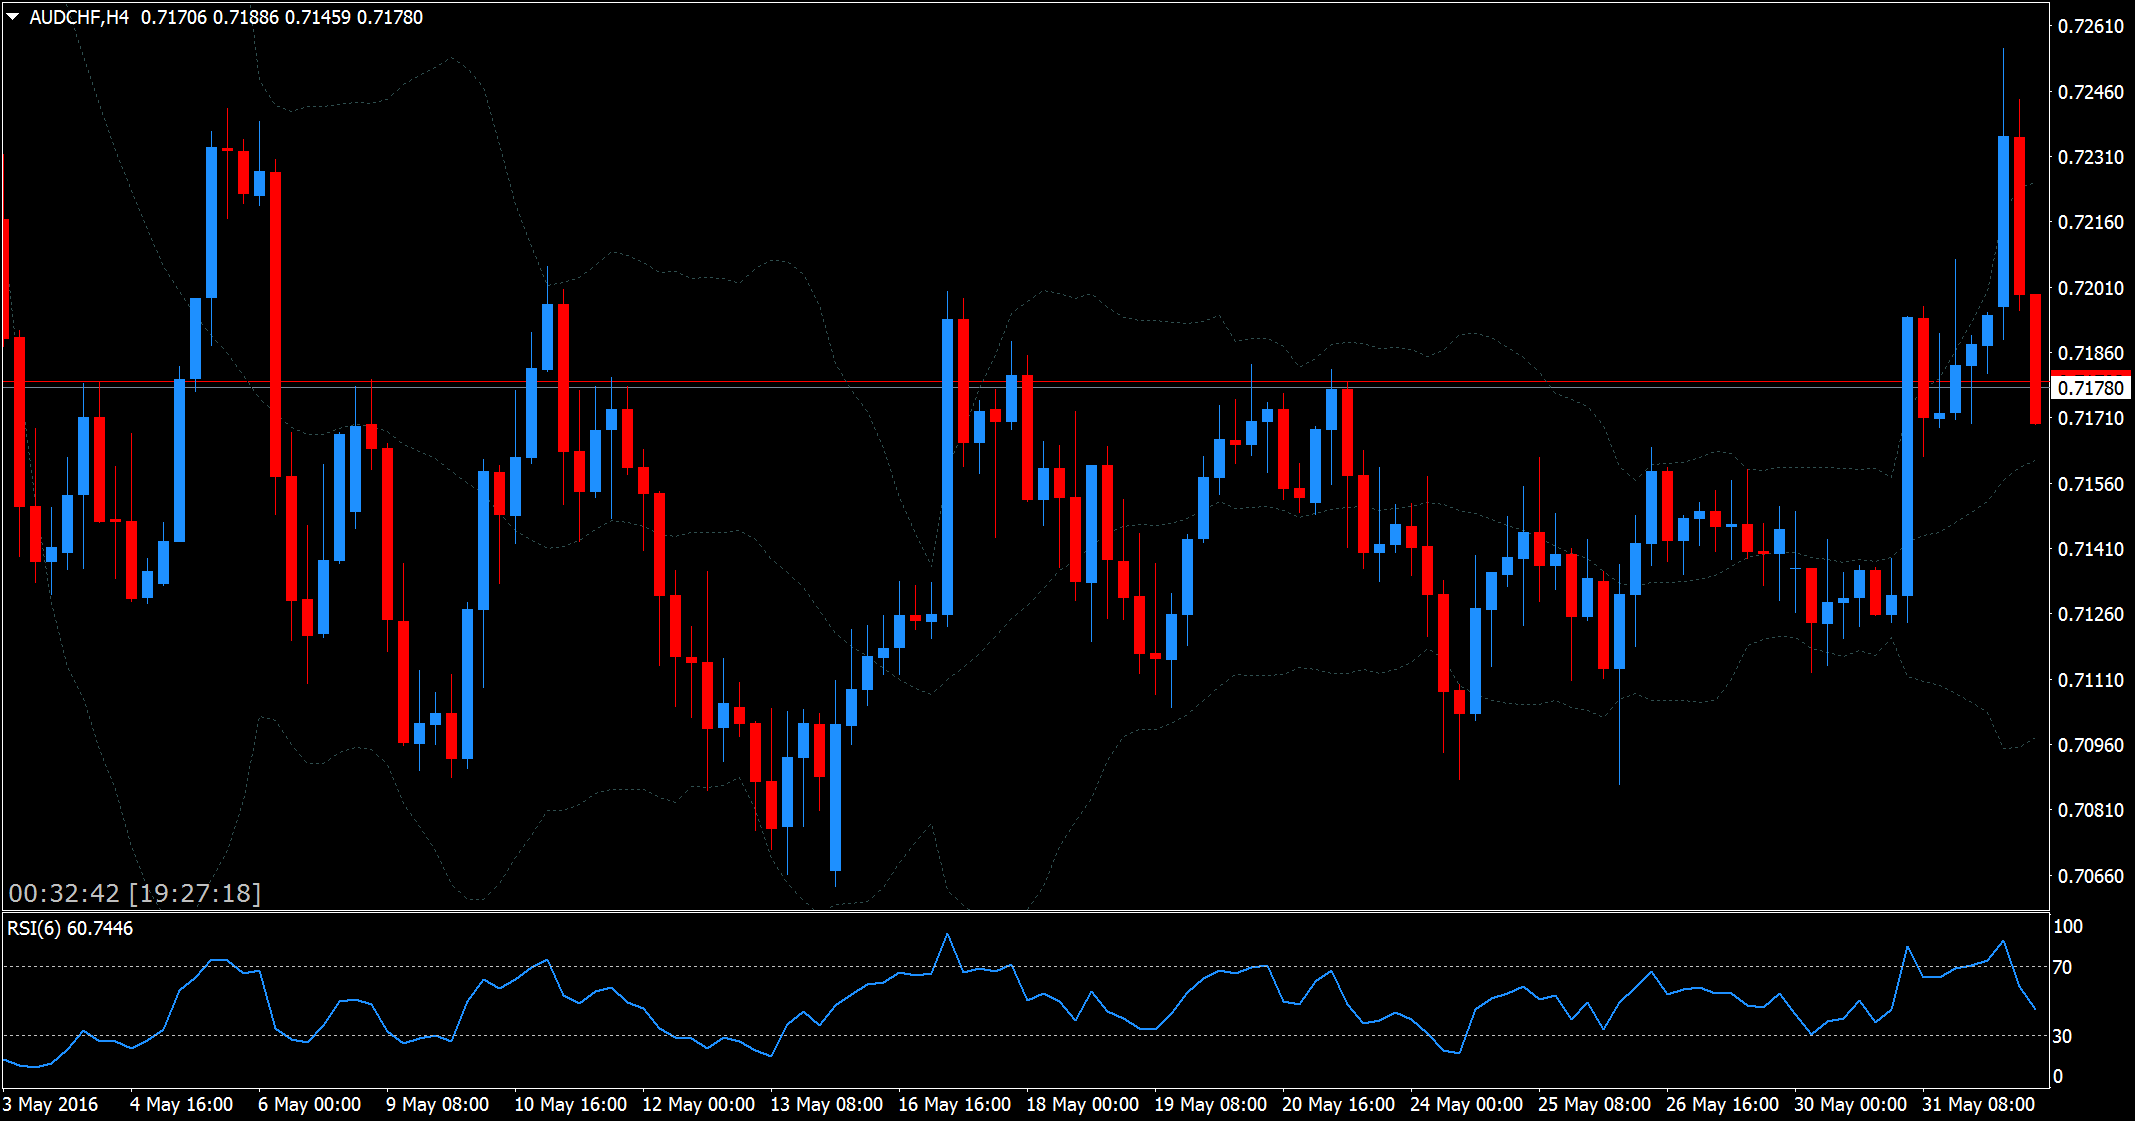Screen dimensions: 2135x1121
Task: Click the 31 May 08:00 time label
Action: 1978,1104
